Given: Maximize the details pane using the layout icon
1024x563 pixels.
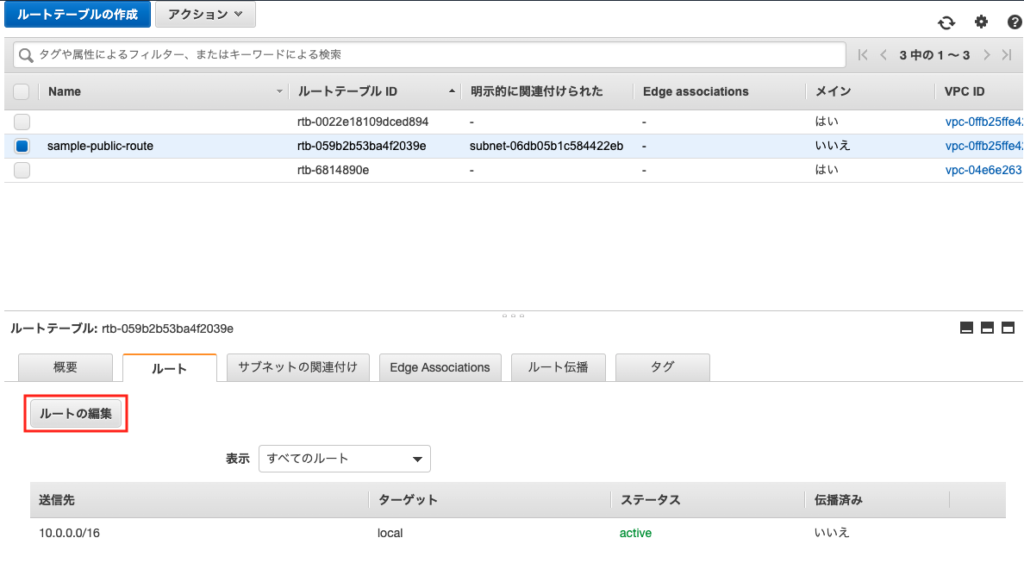Looking at the screenshot, I should tap(1008, 327).
